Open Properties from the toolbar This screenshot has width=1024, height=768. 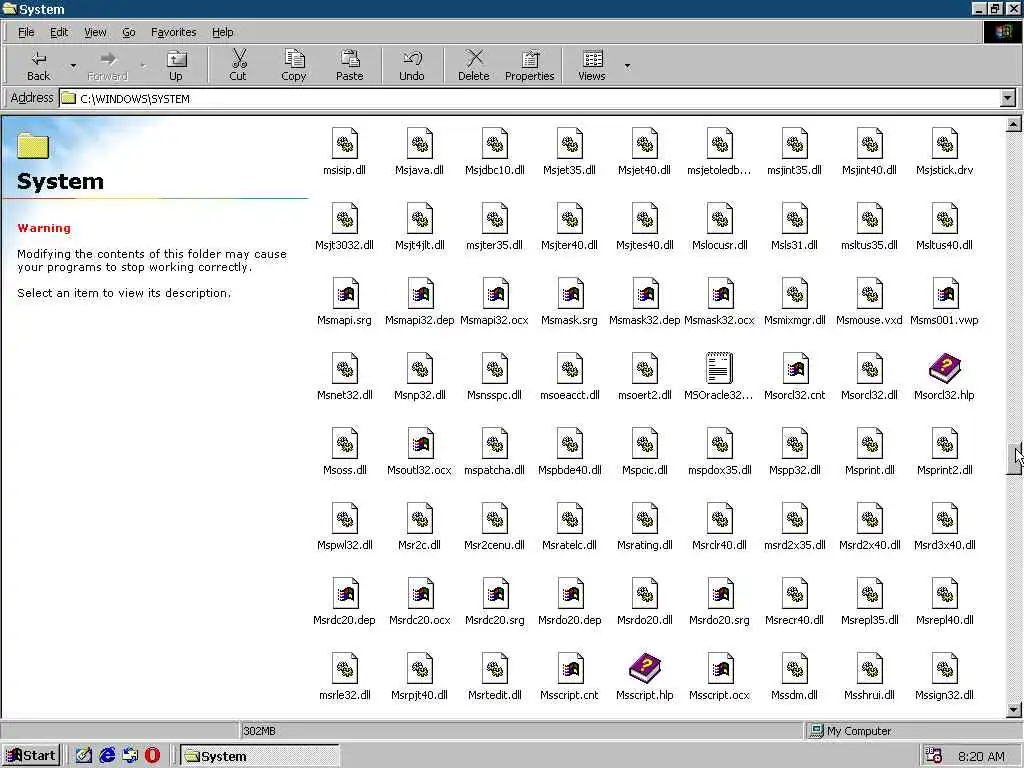click(530, 65)
